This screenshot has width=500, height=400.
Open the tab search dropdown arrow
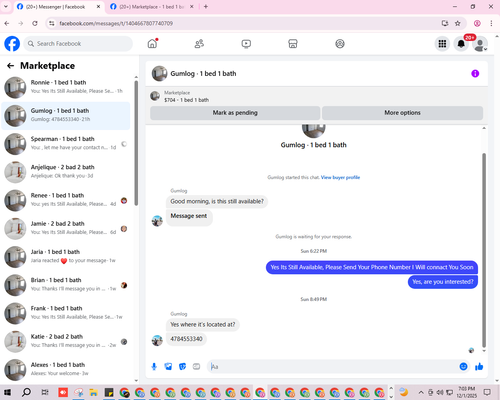(6, 7)
